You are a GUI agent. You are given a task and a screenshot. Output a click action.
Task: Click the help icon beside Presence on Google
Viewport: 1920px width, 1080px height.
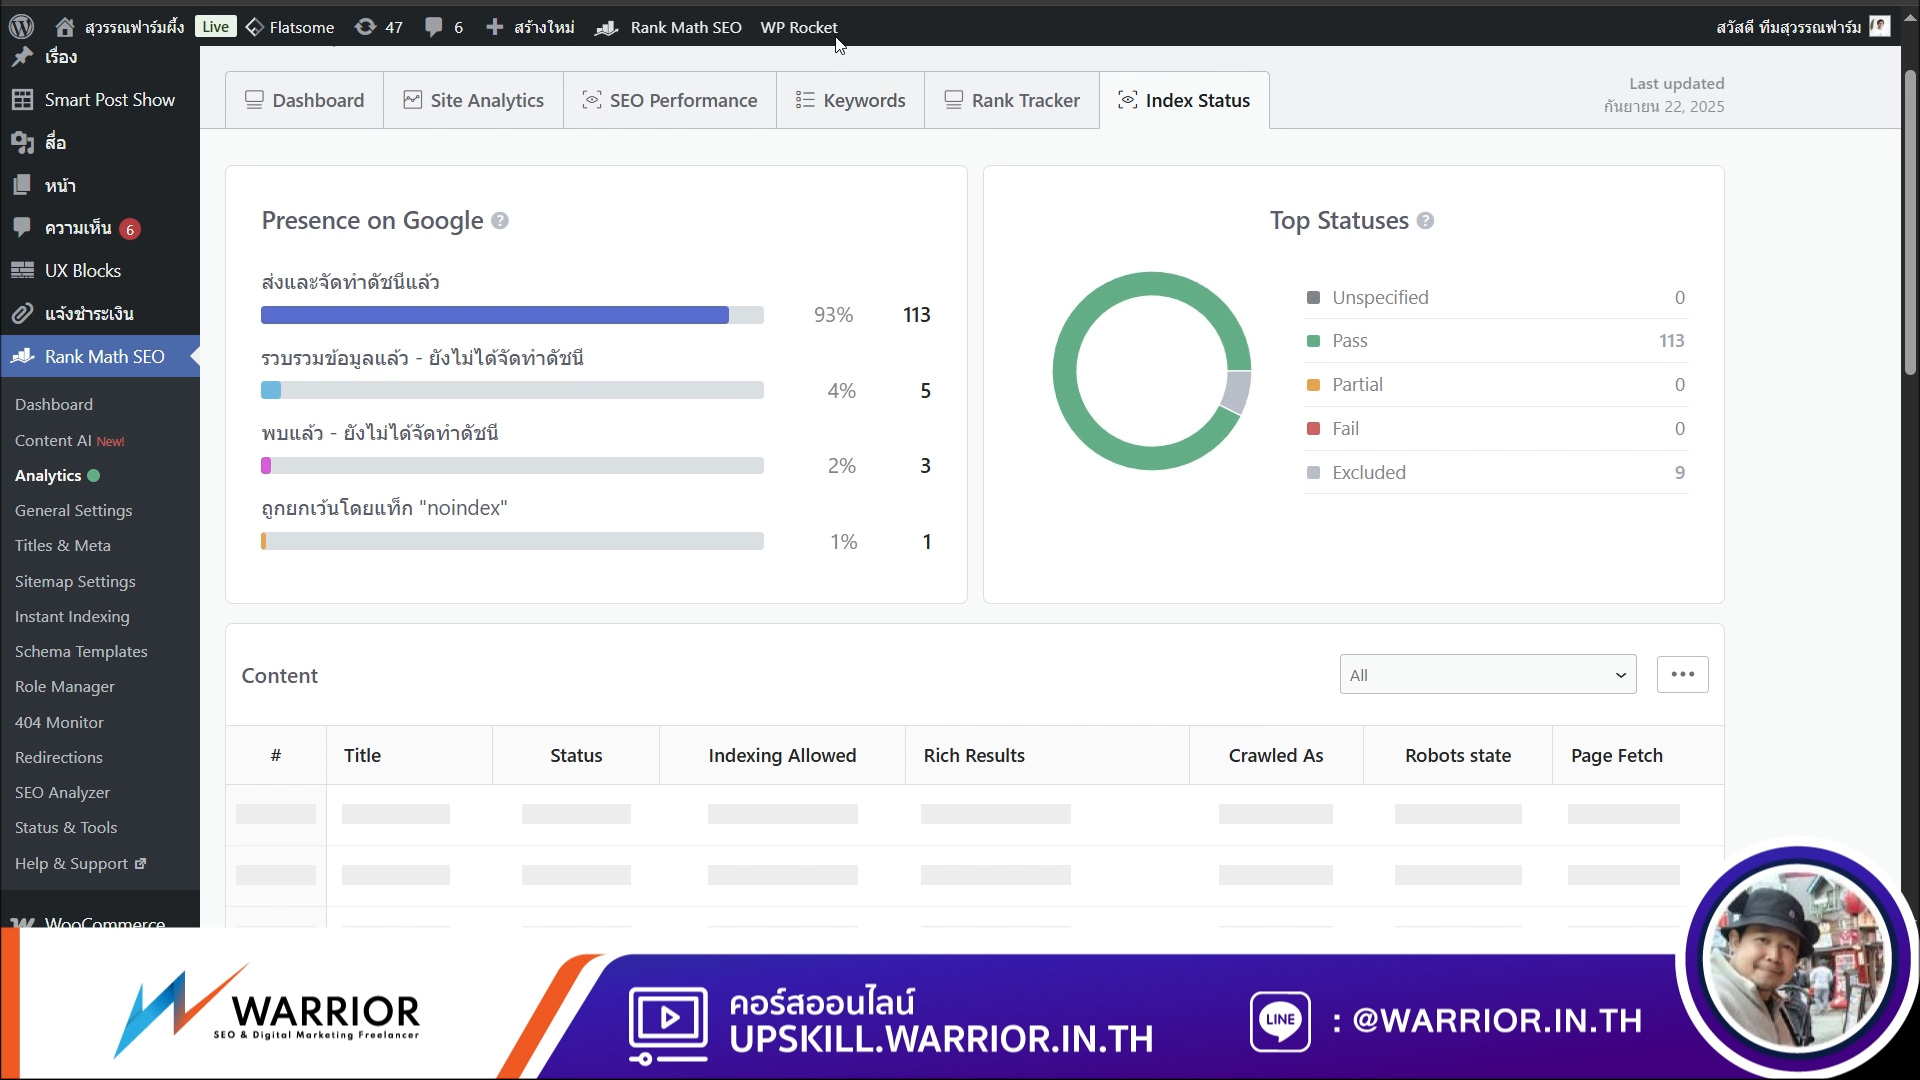pos(500,221)
